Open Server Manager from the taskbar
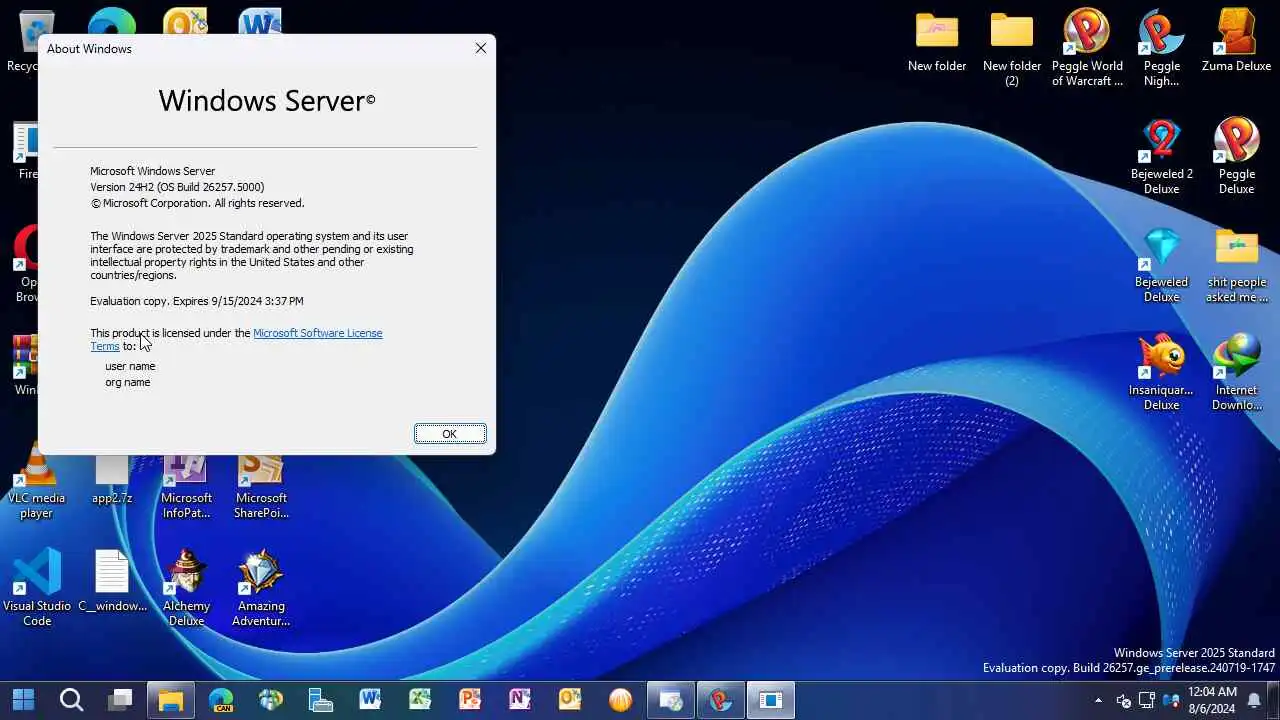 coord(321,700)
